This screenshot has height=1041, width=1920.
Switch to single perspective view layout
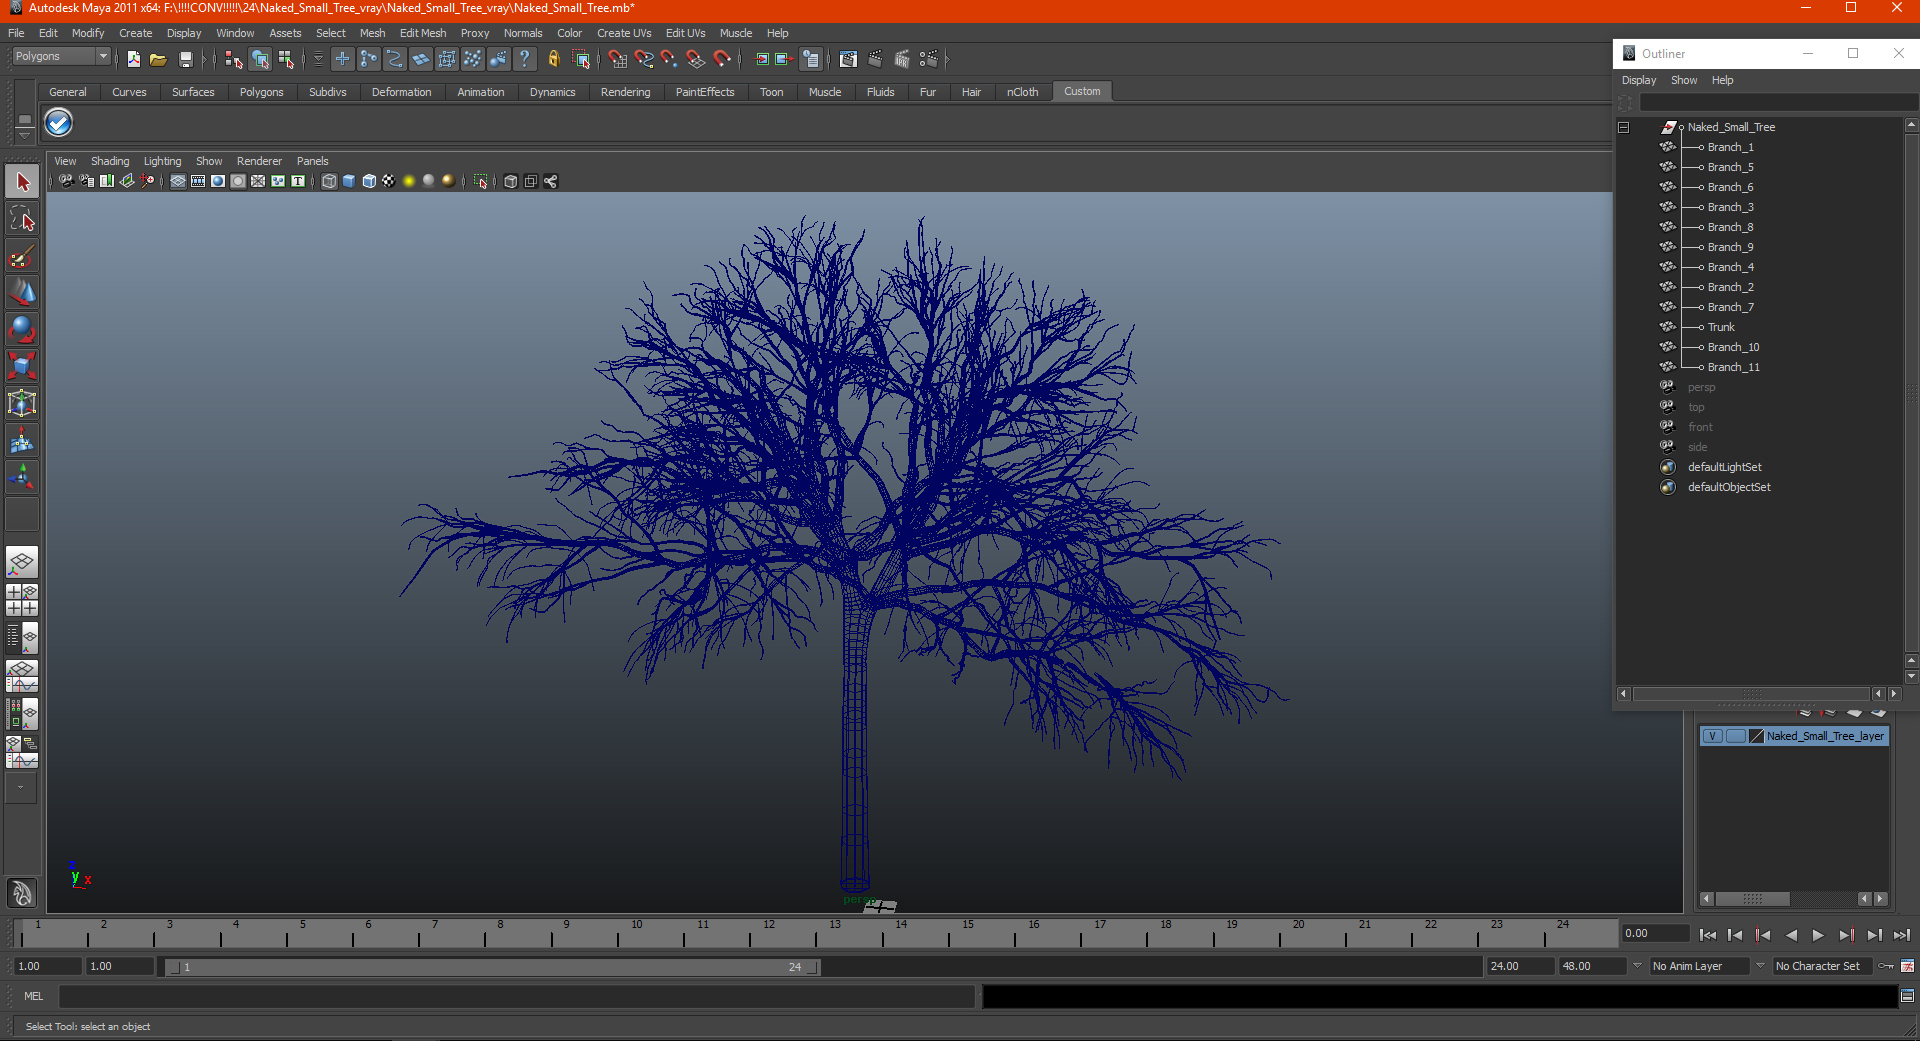[x=22, y=563]
